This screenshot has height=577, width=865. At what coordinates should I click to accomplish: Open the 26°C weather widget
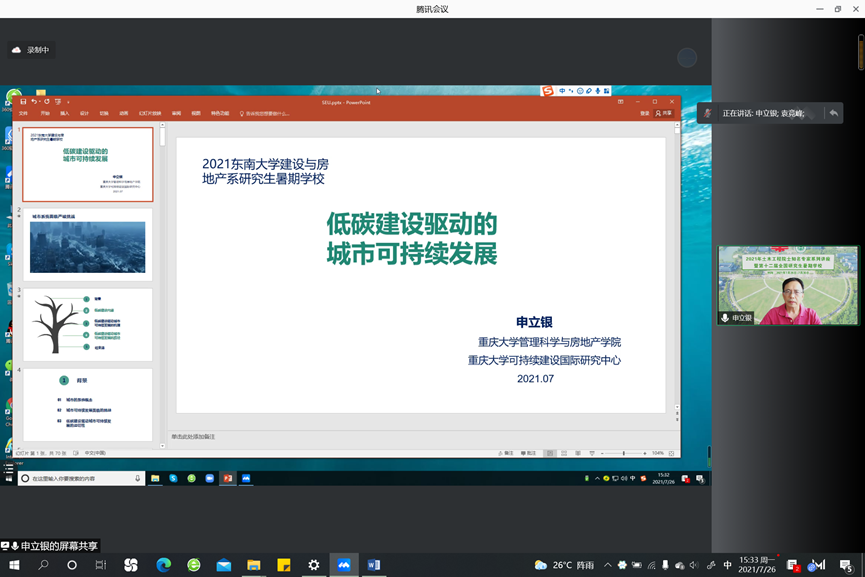(565, 565)
